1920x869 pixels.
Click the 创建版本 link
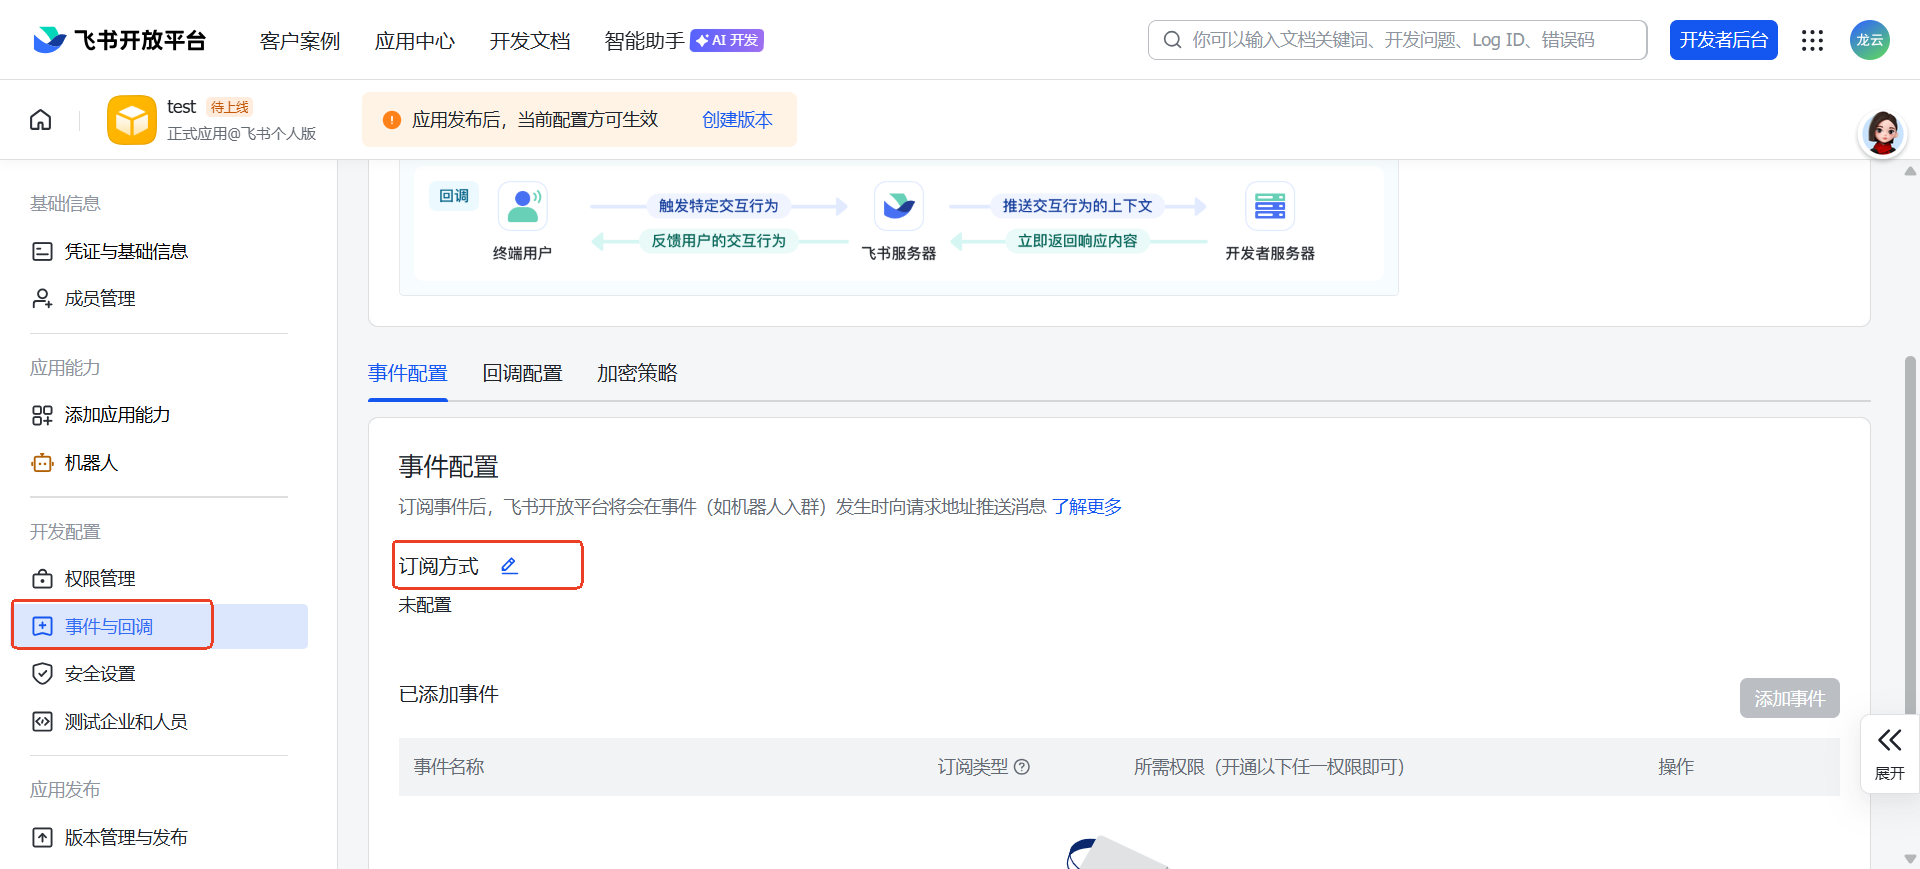coord(737,120)
